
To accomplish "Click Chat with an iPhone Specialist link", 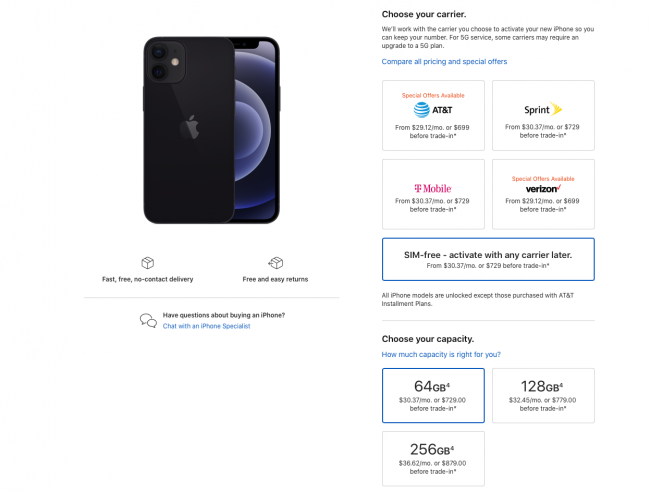I will [x=206, y=326].
